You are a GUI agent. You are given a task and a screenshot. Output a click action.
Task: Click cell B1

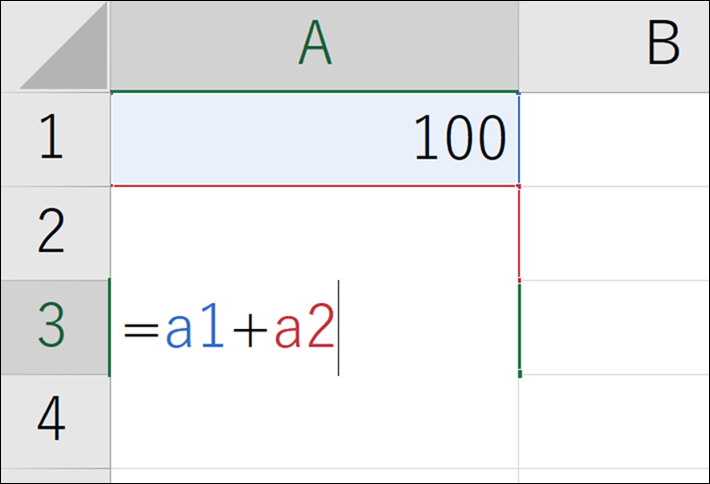615,139
